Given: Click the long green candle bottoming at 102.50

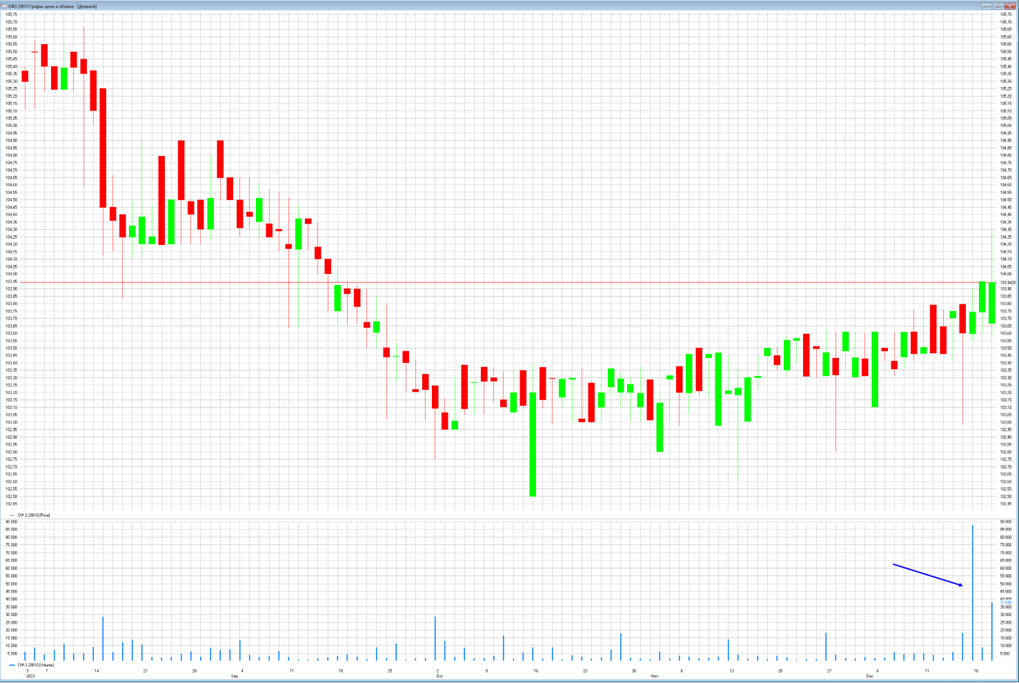Looking at the screenshot, I should pyautogui.click(x=533, y=444).
